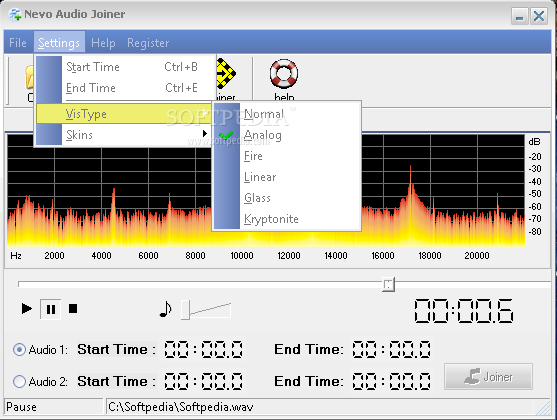Click Audio 1 Start Time display

coord(203,349)
